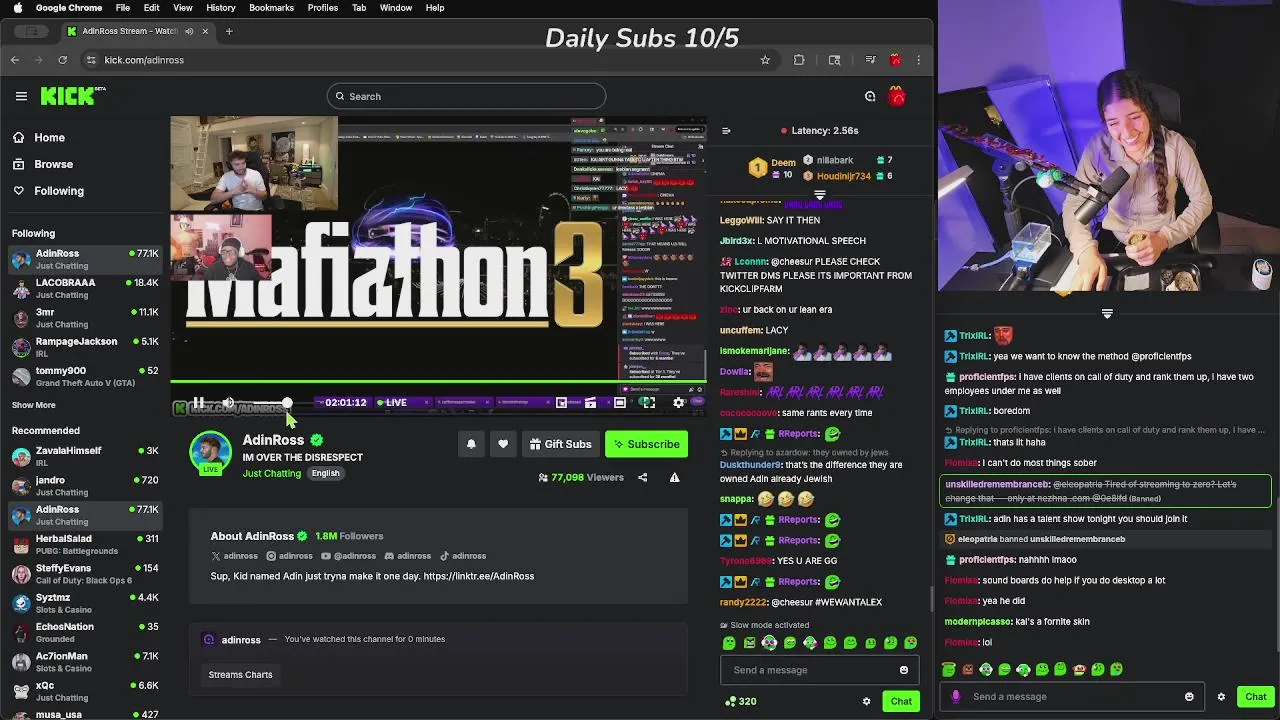Open the History menu in menu bar
This screenshot has width=1280, height=720.
point(221,8)
